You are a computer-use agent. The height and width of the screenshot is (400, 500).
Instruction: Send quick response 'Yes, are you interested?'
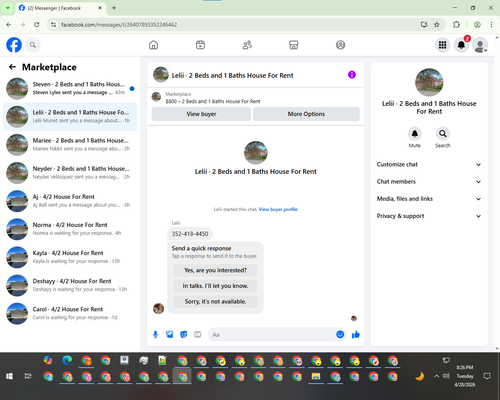(x=215, y=270)
